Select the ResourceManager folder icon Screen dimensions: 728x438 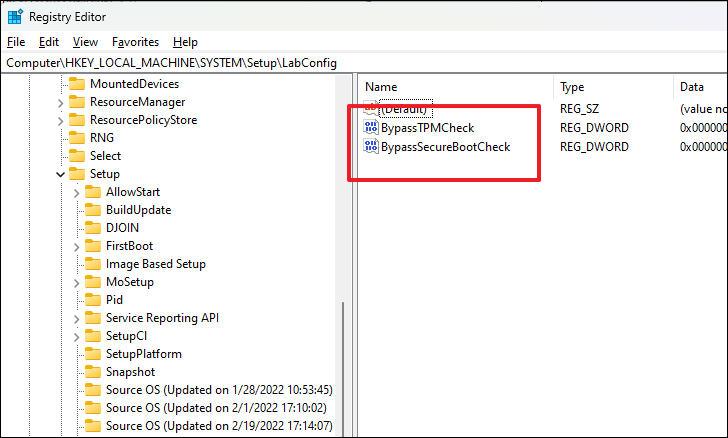(77, 102)
